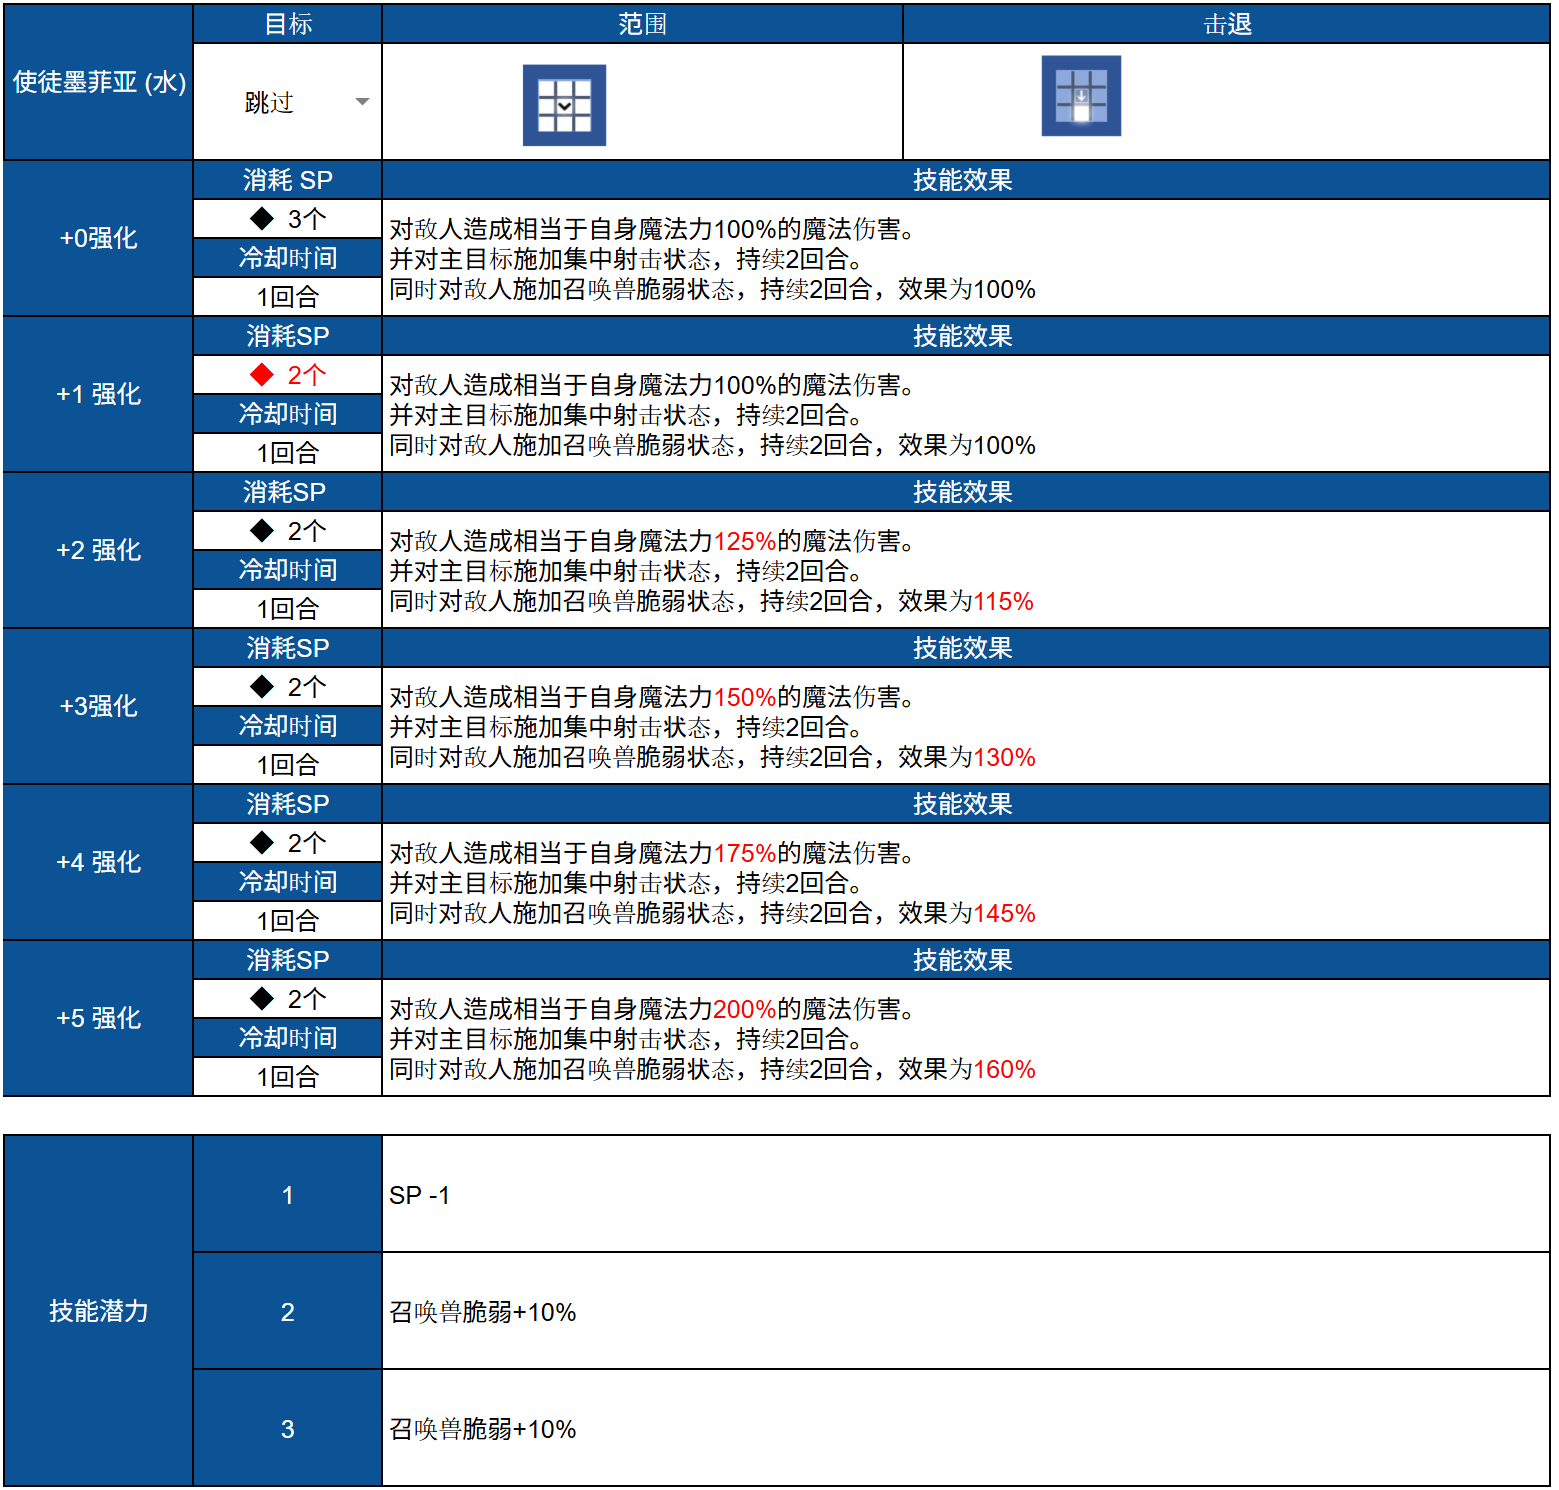Click the 范围 range grid icon

pyautogui.click(x=564, y=105)
